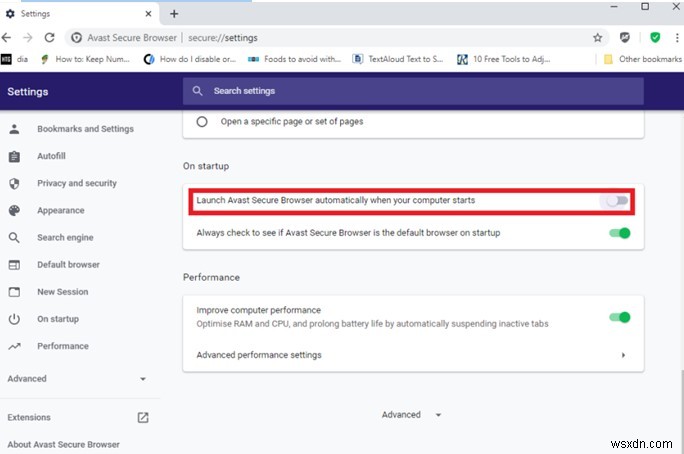Open the Avast Security & Privacy shield icon
The width and height of the screenshot is (684, 454).
pos(625,38)
